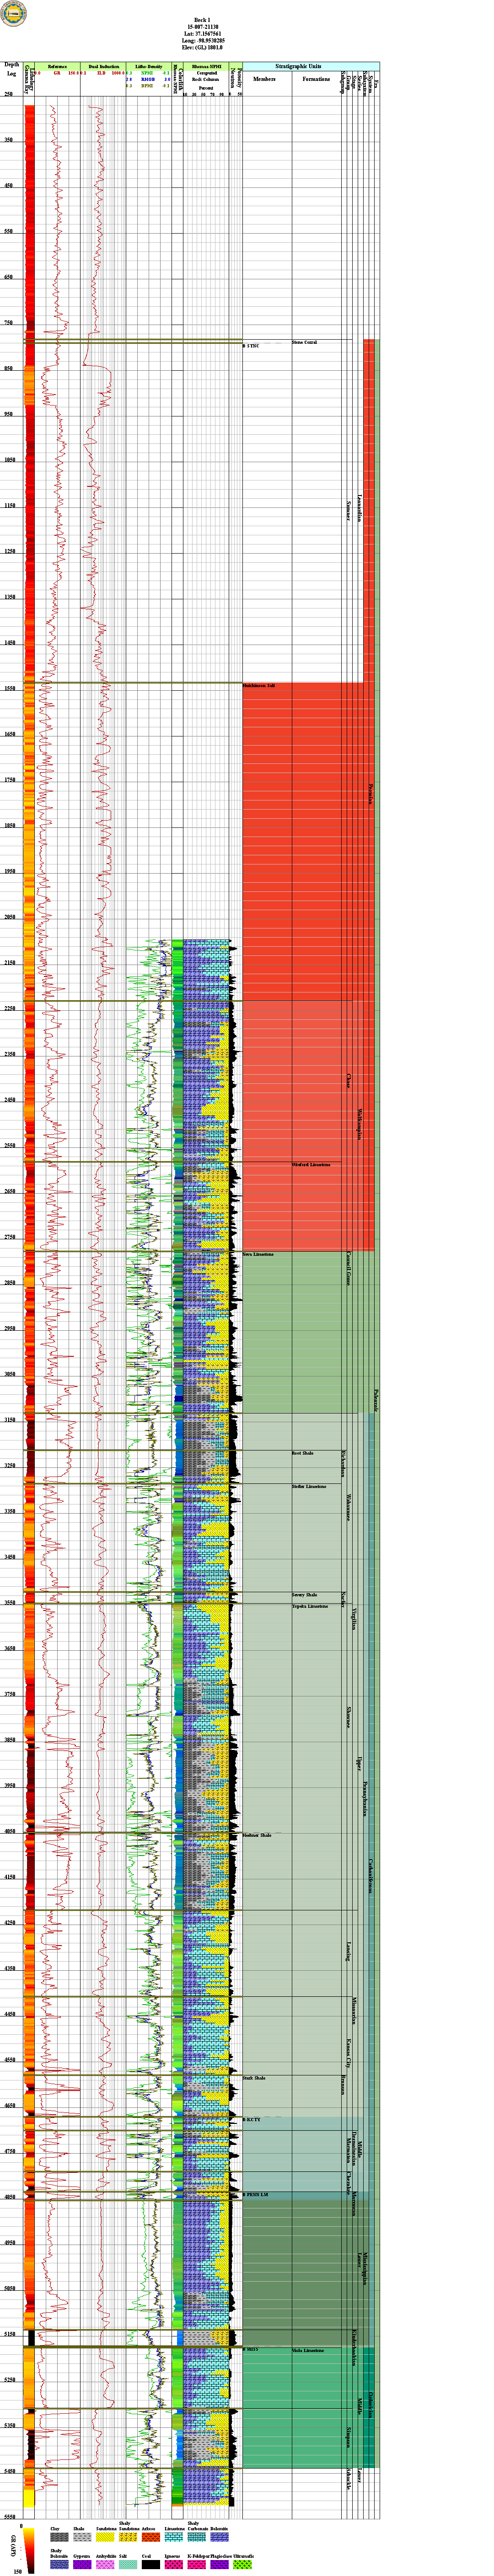Select the Clay lithology legend swatch
Image resolution: width=494 pixels, height=2576 pixels.
tap(59, 2537)
